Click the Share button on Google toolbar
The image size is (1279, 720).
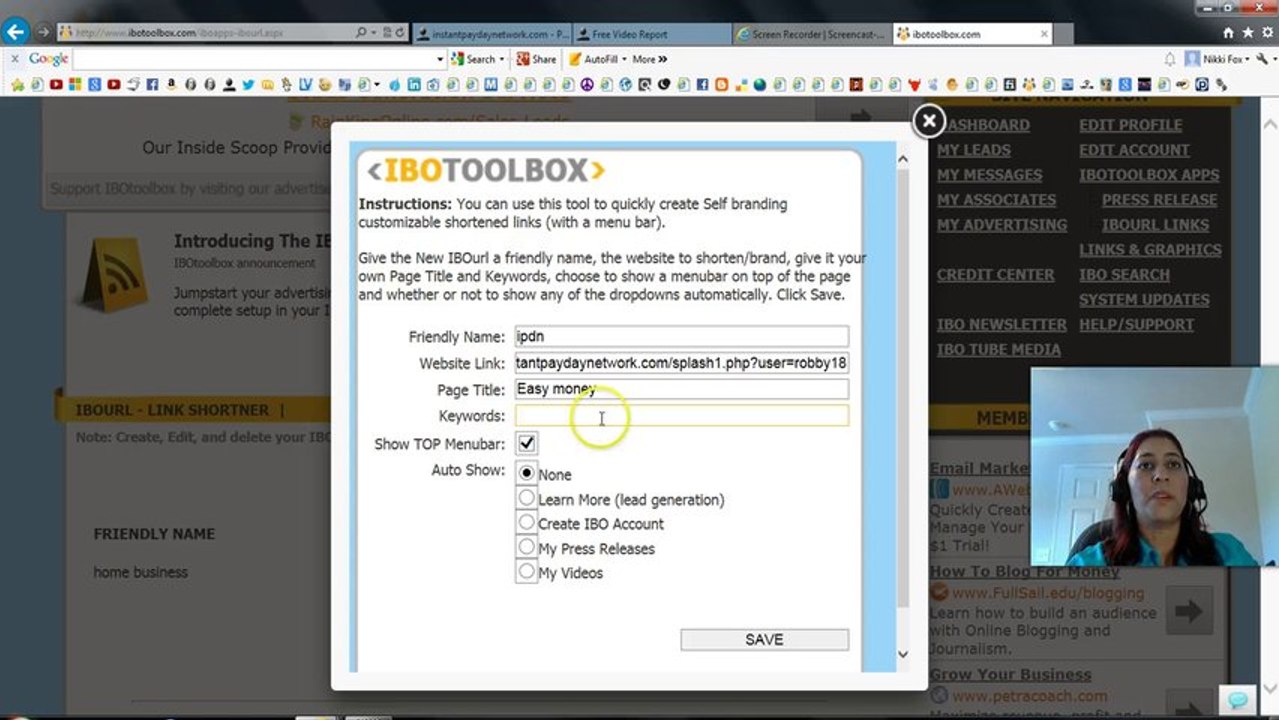537,59
